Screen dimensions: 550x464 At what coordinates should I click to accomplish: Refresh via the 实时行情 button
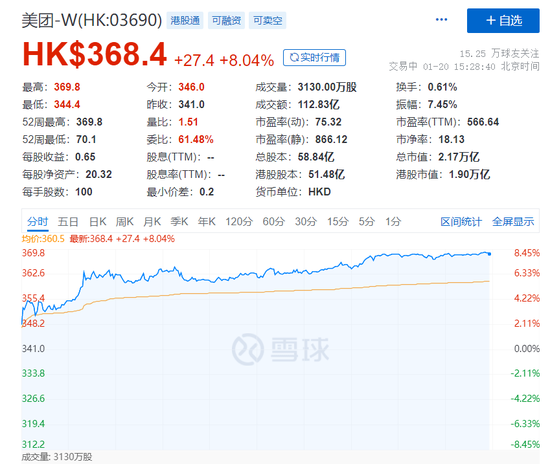point(314,58)
